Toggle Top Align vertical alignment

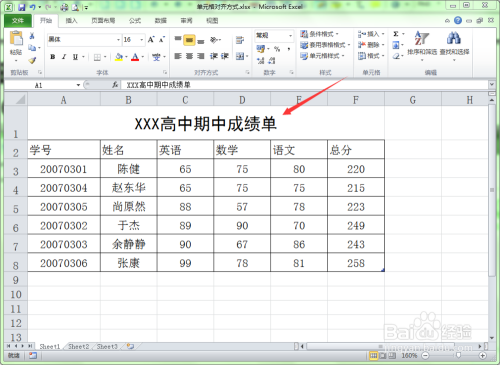pyautogui.click(x=178, y=40)
